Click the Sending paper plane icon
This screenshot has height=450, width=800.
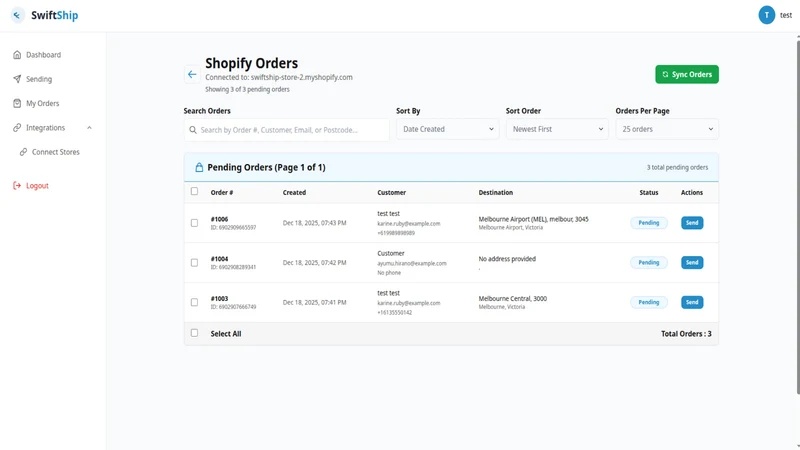coord(17,79)
